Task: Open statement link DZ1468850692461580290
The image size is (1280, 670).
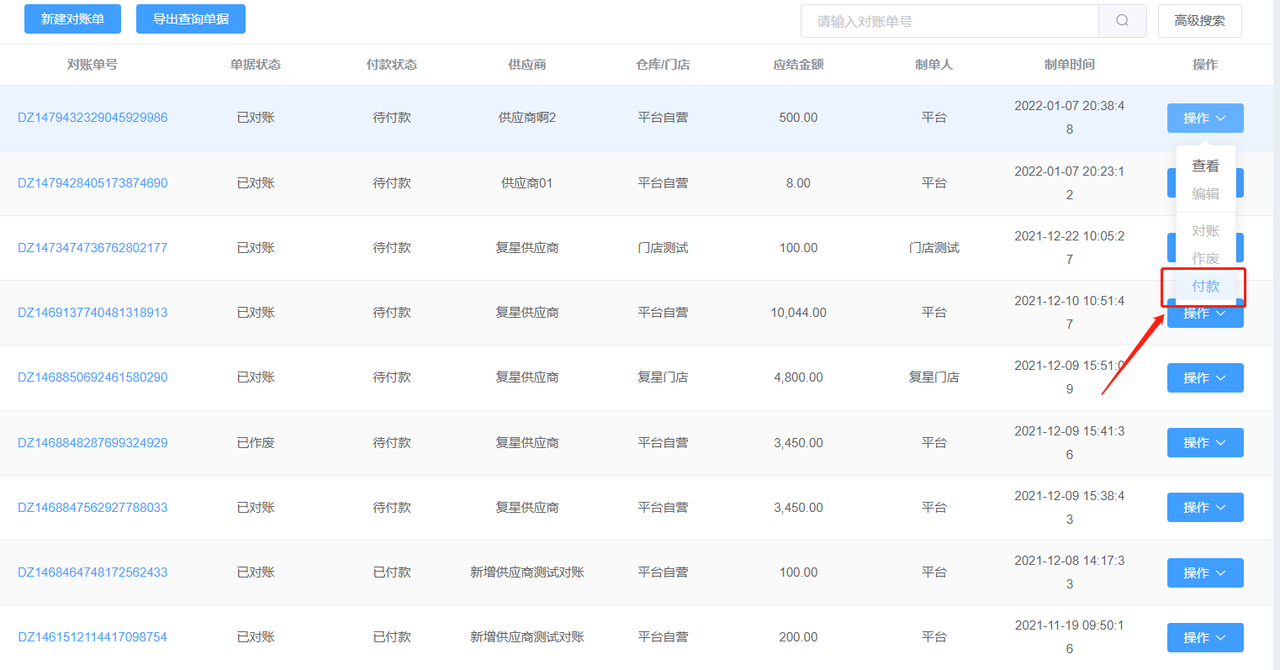Action: 93,378
